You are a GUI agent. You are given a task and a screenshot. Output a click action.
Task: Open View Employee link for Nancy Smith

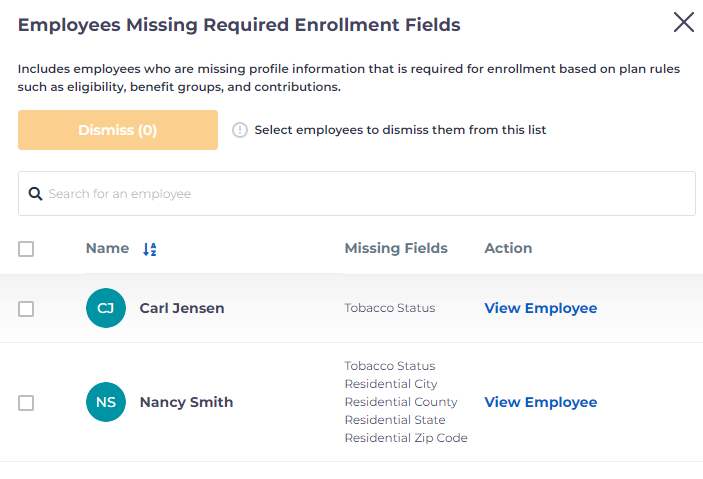tap(540, 402)
